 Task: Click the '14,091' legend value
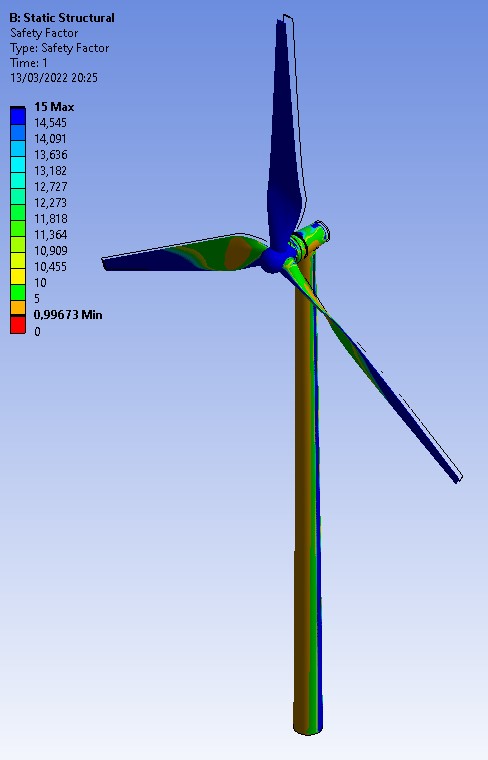(x=50, y=139)
